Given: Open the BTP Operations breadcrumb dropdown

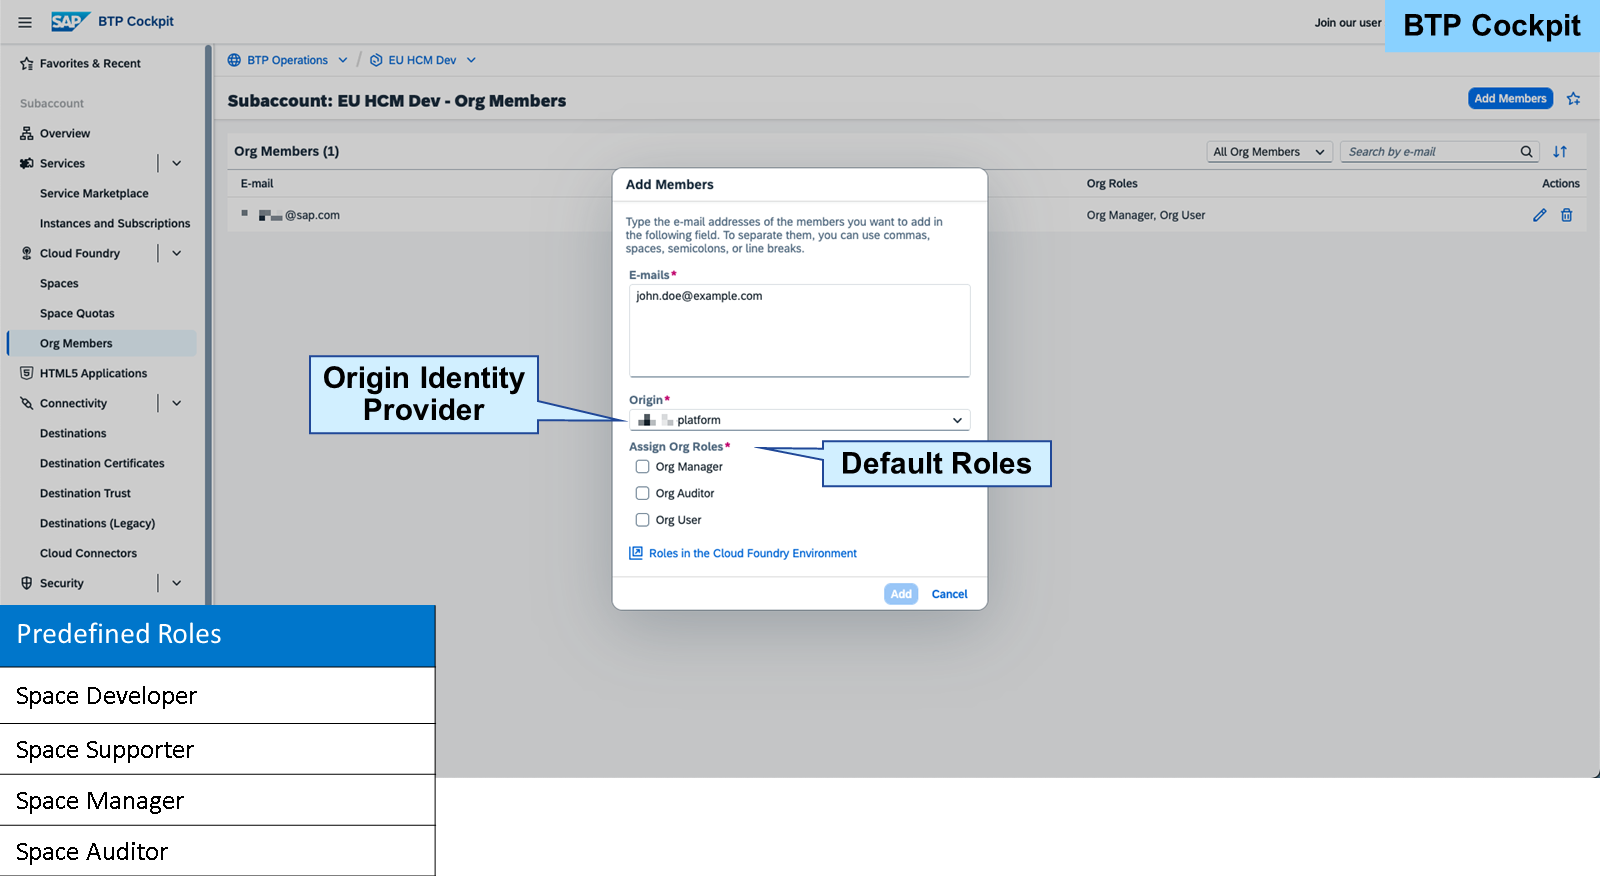Looking at the screenshot, I should click(343, 60).
